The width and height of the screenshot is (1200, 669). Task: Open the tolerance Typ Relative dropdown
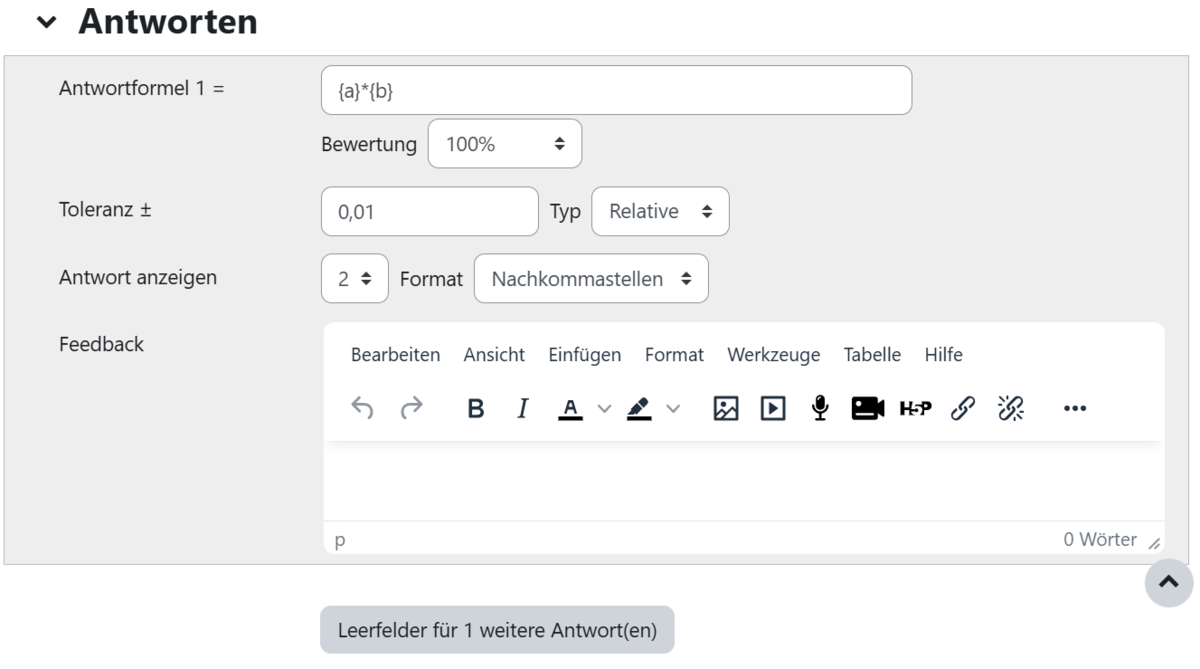pos(660,212)
